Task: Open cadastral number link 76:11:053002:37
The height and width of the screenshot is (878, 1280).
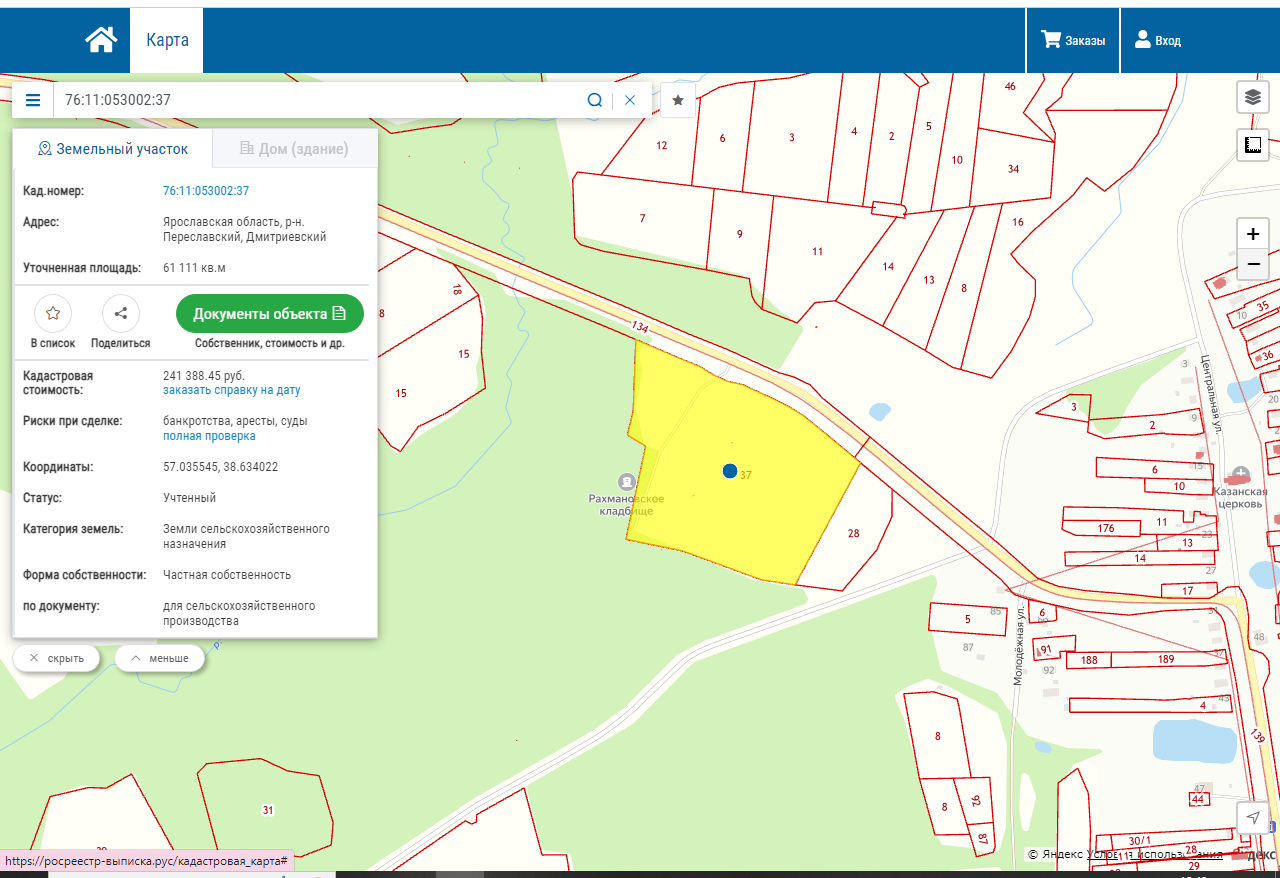Action: (206, 191)
